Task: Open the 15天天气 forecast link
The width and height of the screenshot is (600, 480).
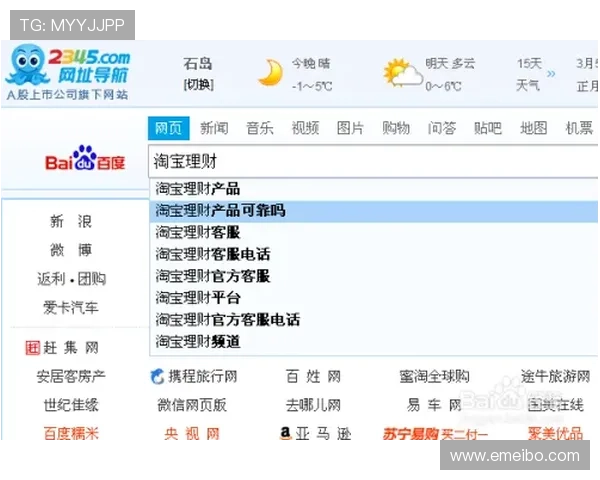Action: pyautogui.click(x=529, y=74)
